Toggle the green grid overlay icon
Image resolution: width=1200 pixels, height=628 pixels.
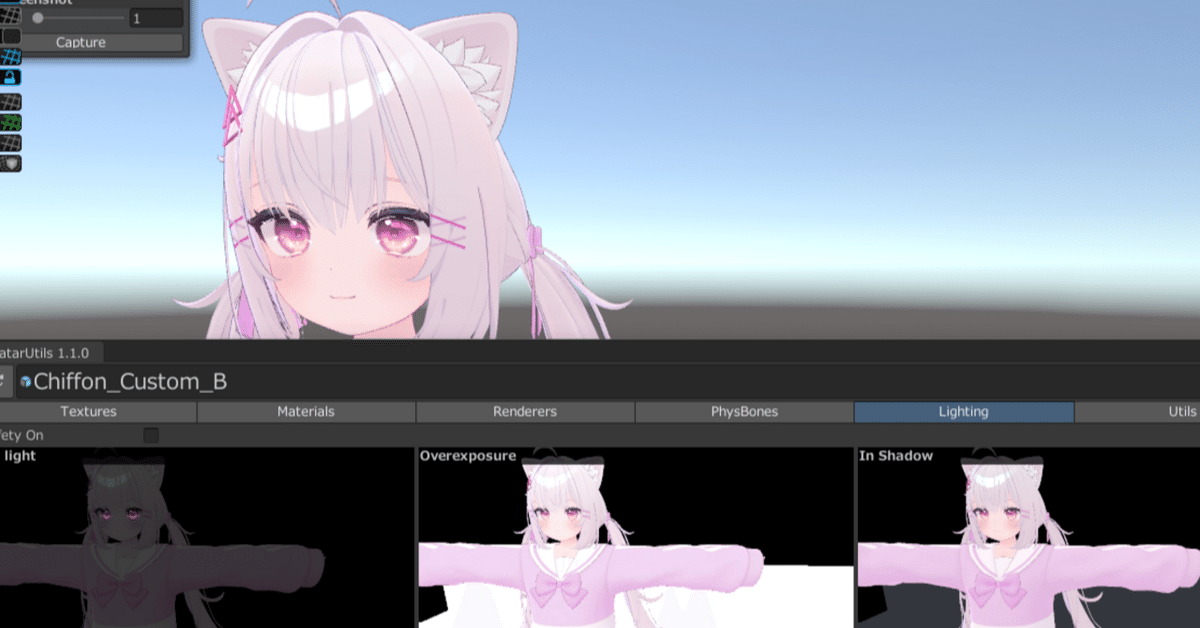pyautogui.click(x=11, y=122)
